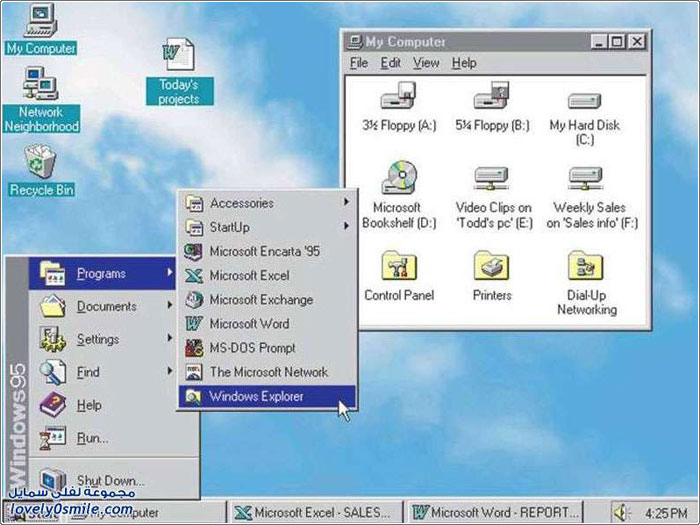700x525 pixels.
Task: Click the 4:25 PM taskbar clock
Action: [666, 512]
